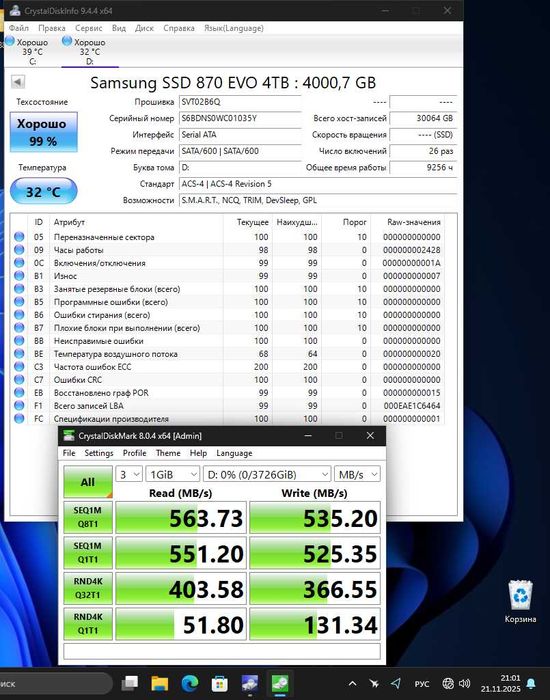Click the empty CrystalDiskMark comment box
The height and width of the screenshot is (700, 550).
coord(222,651)
